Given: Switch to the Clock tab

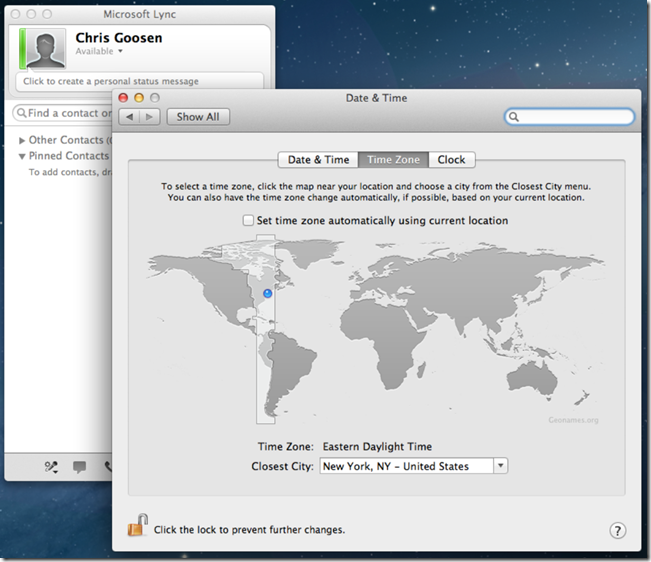Looking at the screenshot, I should (x=452, y=160).
